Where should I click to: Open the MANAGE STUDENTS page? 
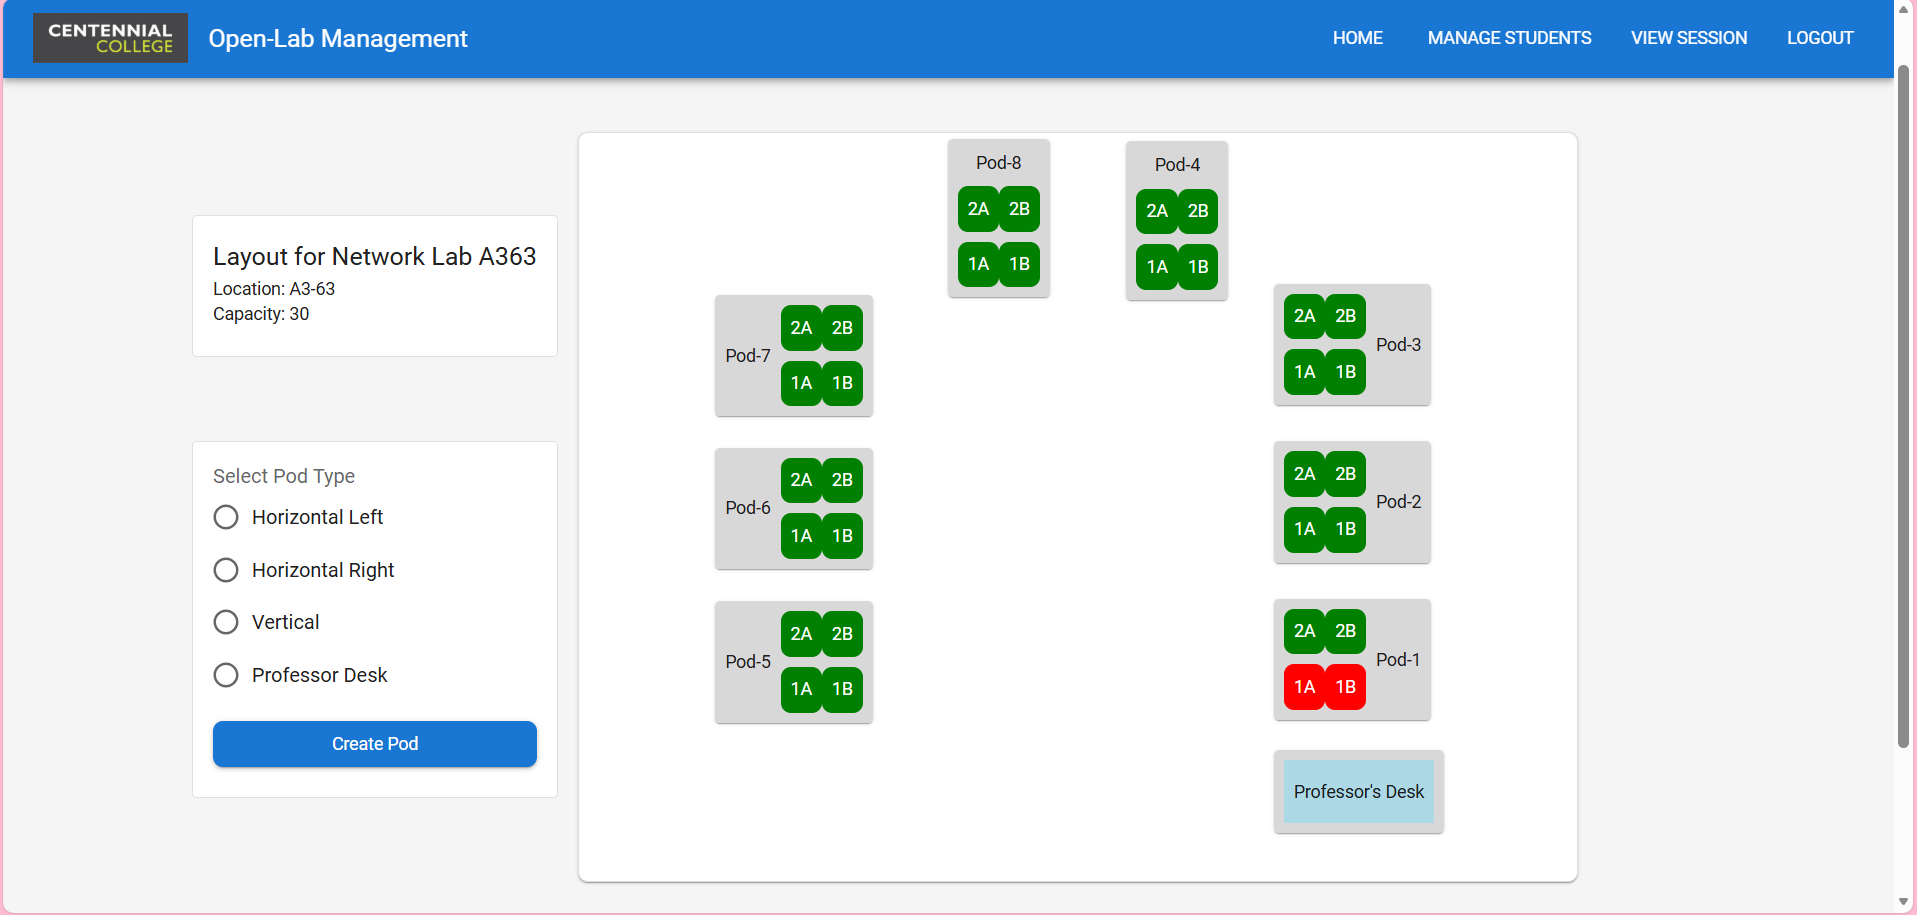(x=1508, y=38)
